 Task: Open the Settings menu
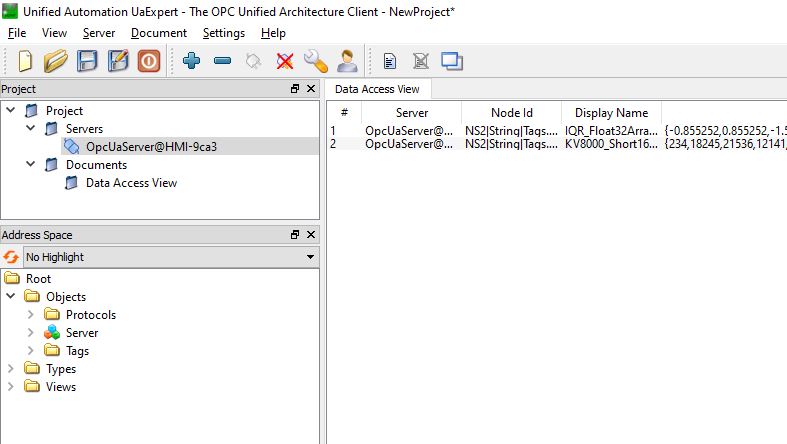[224, 33]
